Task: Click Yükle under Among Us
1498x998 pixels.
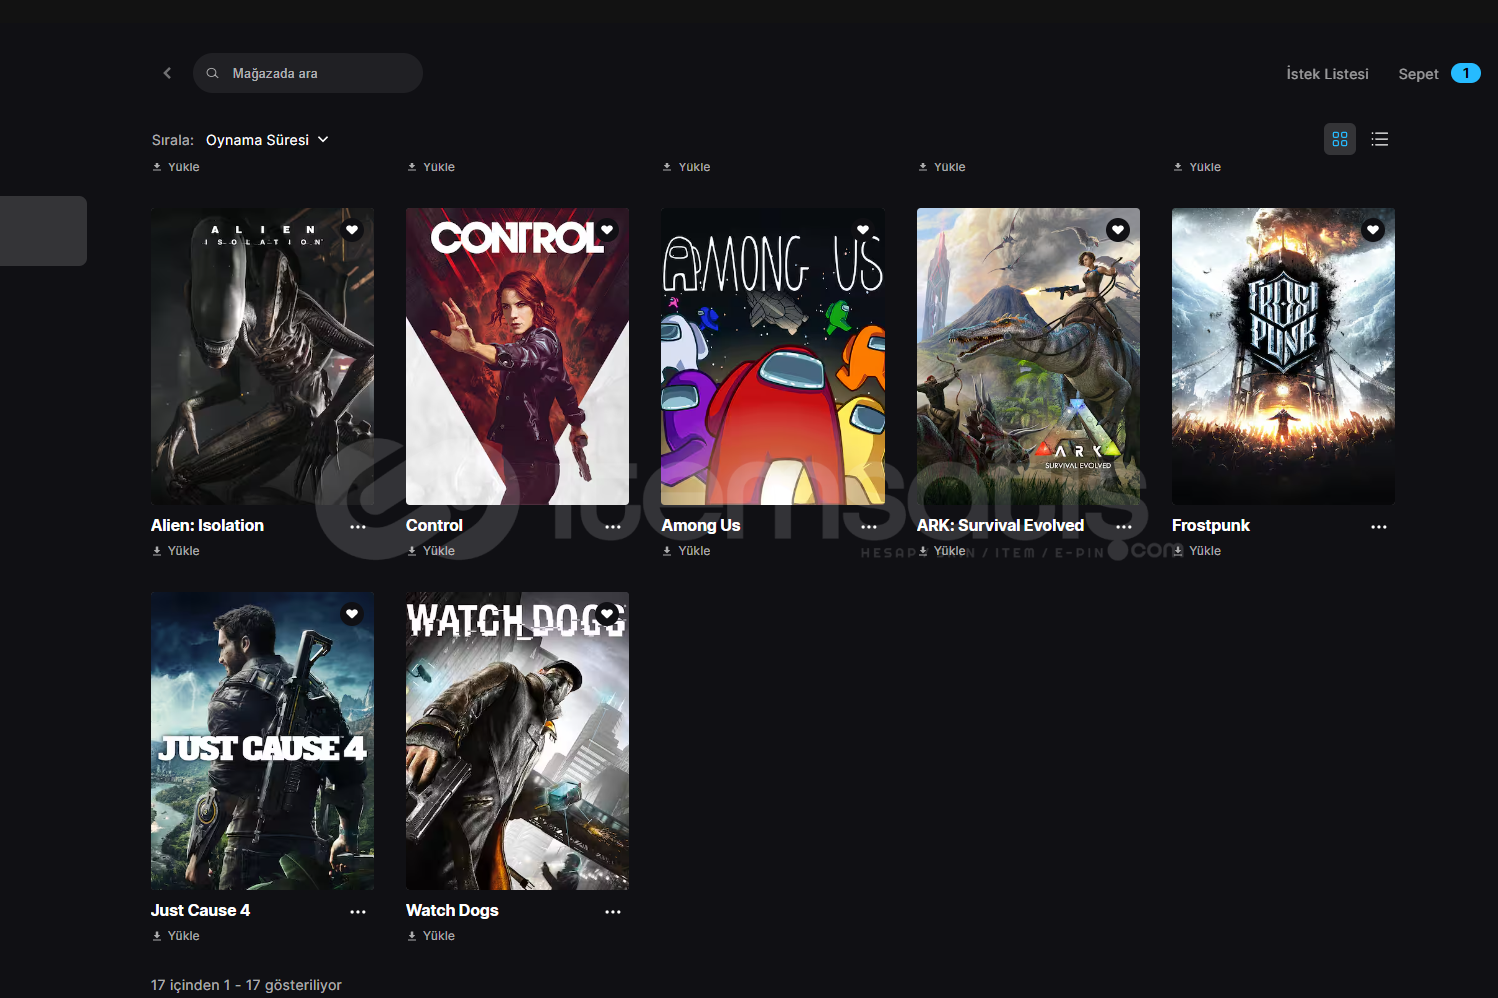Action: (686, 551)
